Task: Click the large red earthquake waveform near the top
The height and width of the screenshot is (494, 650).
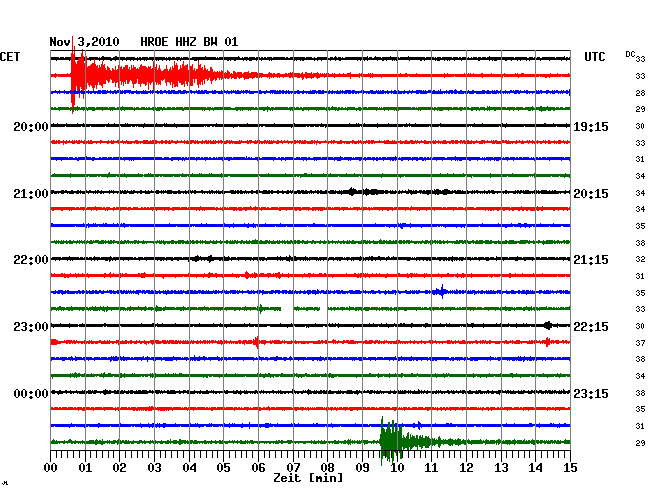Action: (x=149, y=75)
